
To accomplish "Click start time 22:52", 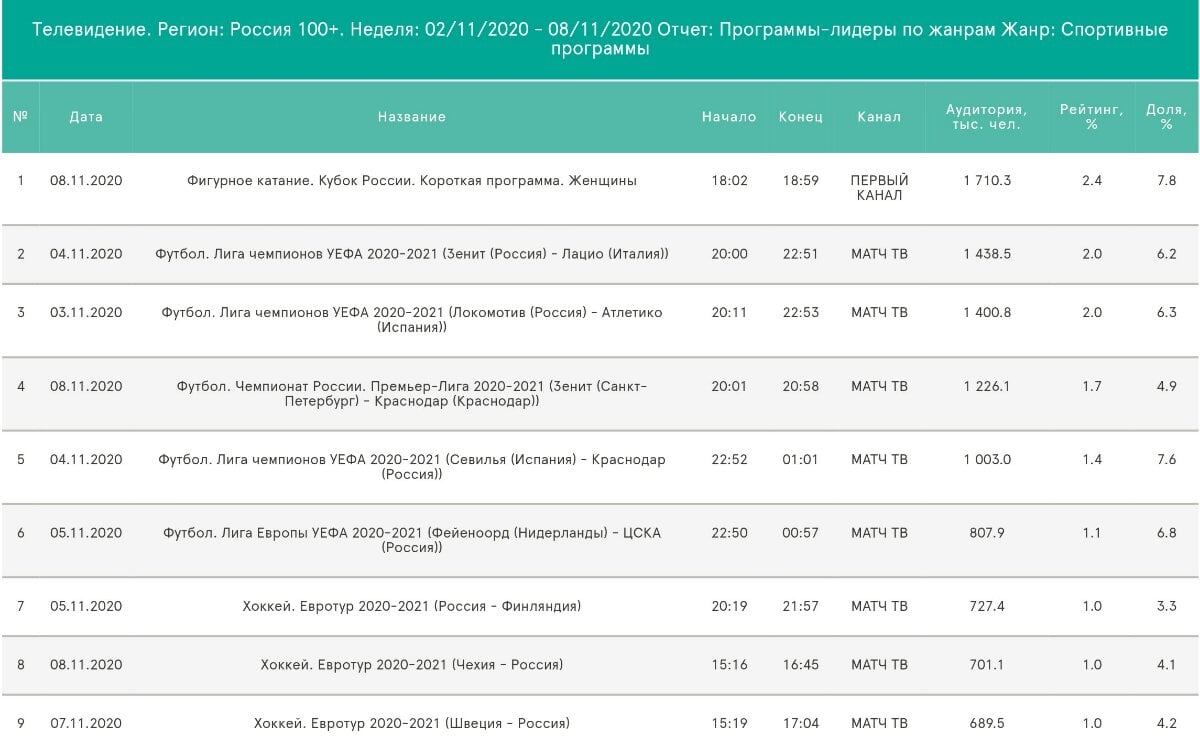I will (730, 460).
